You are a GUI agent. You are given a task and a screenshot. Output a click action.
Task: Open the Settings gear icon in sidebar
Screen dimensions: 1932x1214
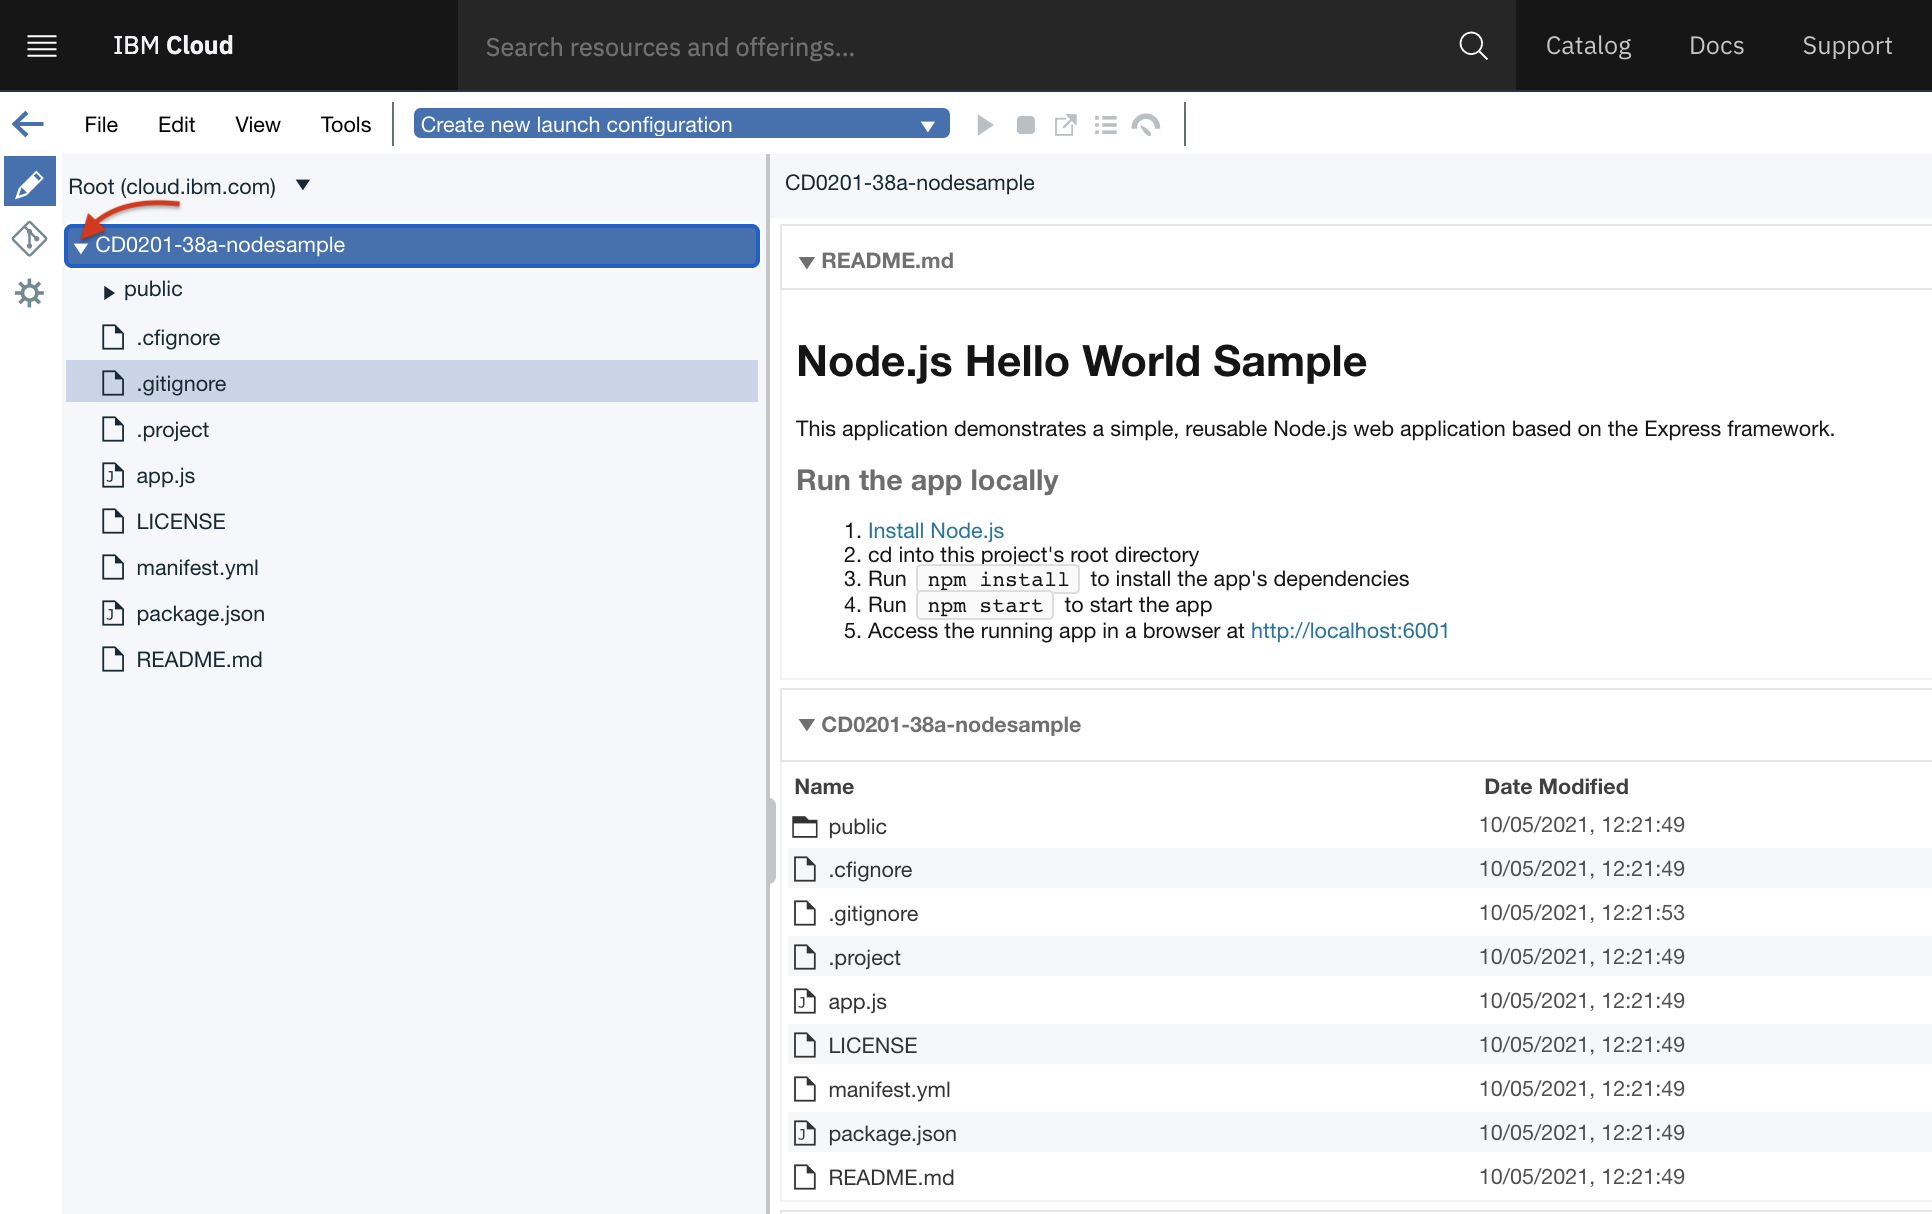pyautogui.click(x=30, y=293)
